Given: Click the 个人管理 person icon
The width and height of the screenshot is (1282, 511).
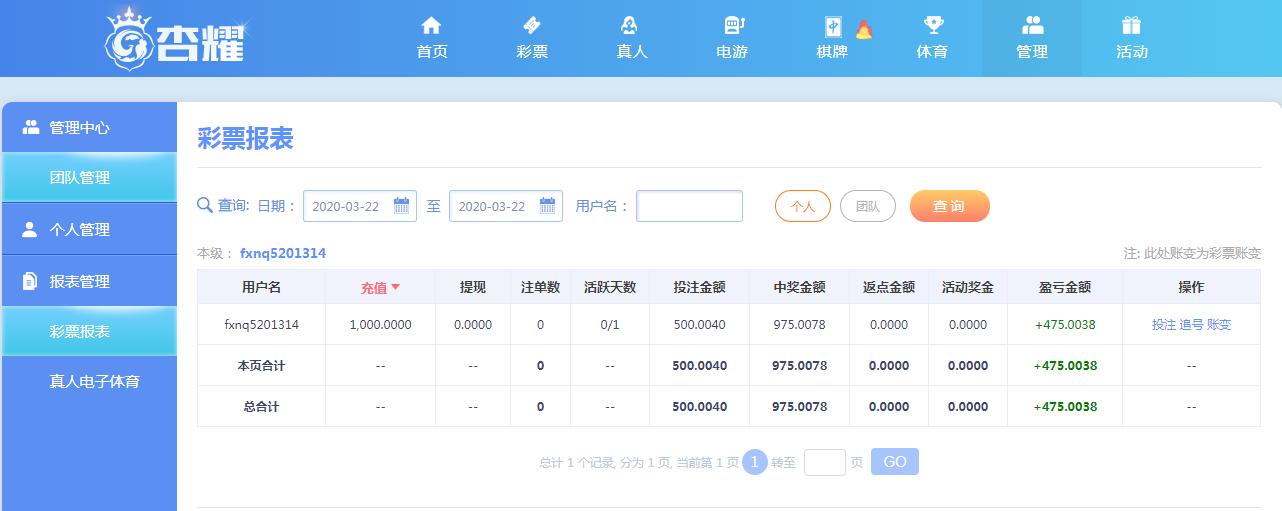Looking at the screenshot, I should point(30,229).
